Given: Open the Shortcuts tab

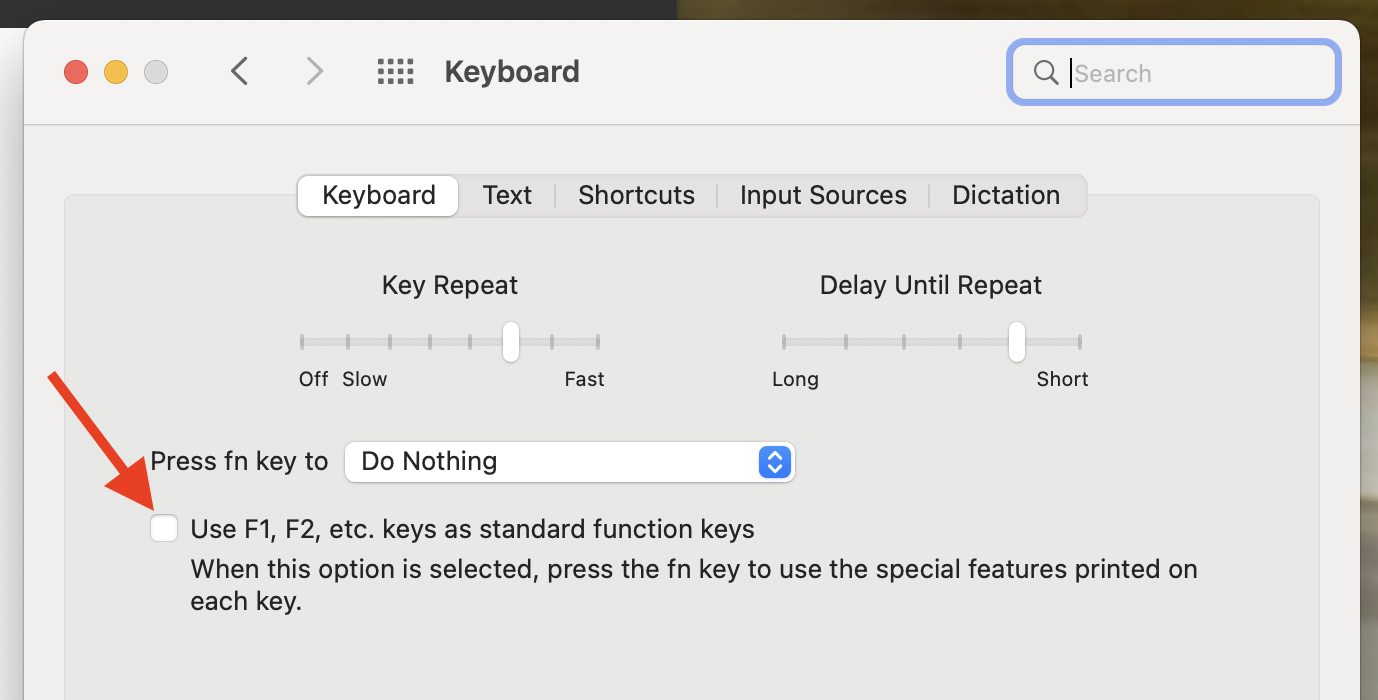Looking at the screenshot, I should coord(636,195).
